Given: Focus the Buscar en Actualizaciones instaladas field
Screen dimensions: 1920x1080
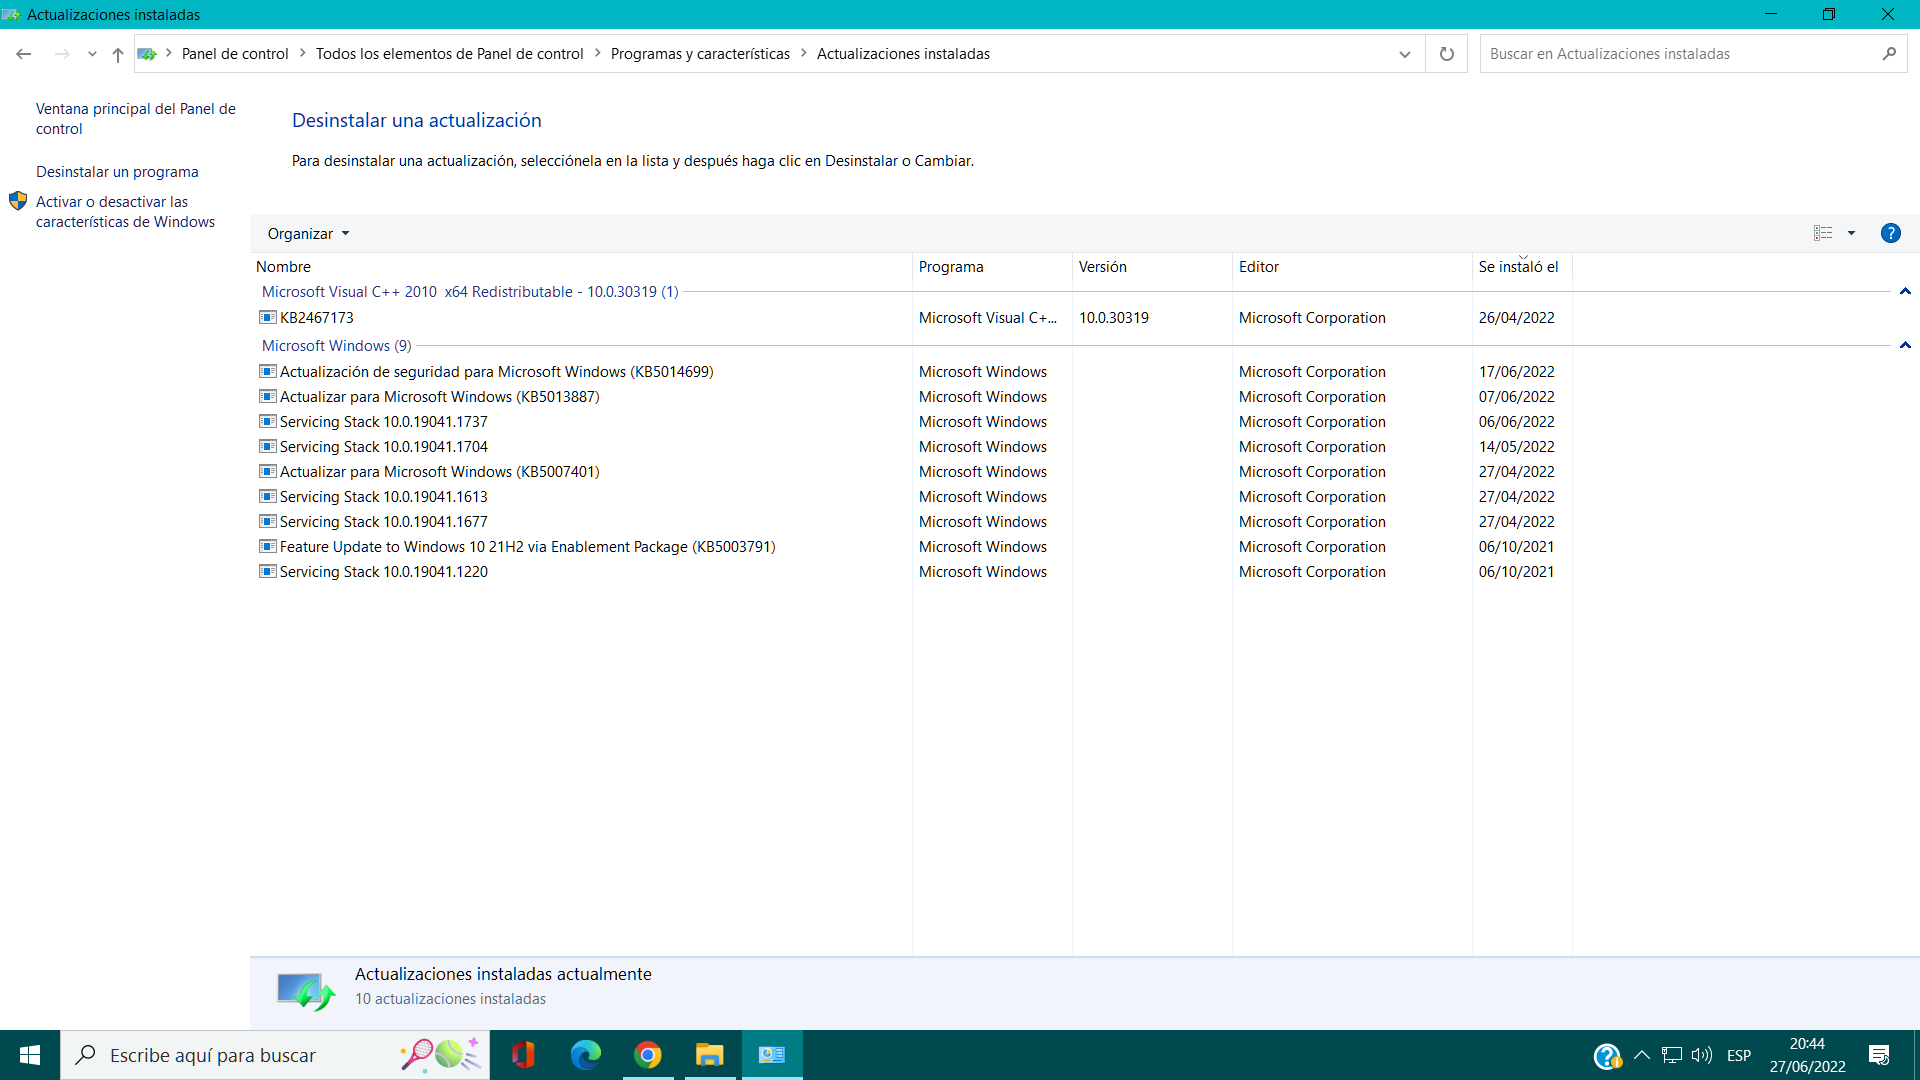Looking at the screenshot, I should pos(1680,54).
